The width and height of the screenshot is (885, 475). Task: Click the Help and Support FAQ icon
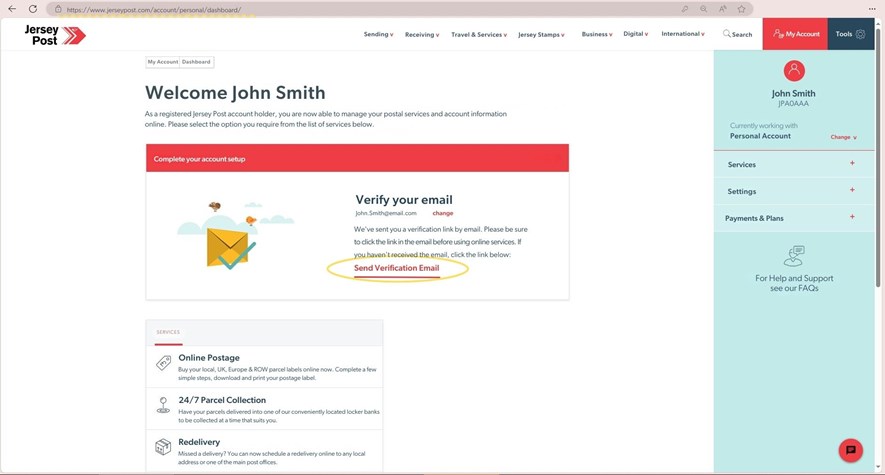(x=794, y=256)
